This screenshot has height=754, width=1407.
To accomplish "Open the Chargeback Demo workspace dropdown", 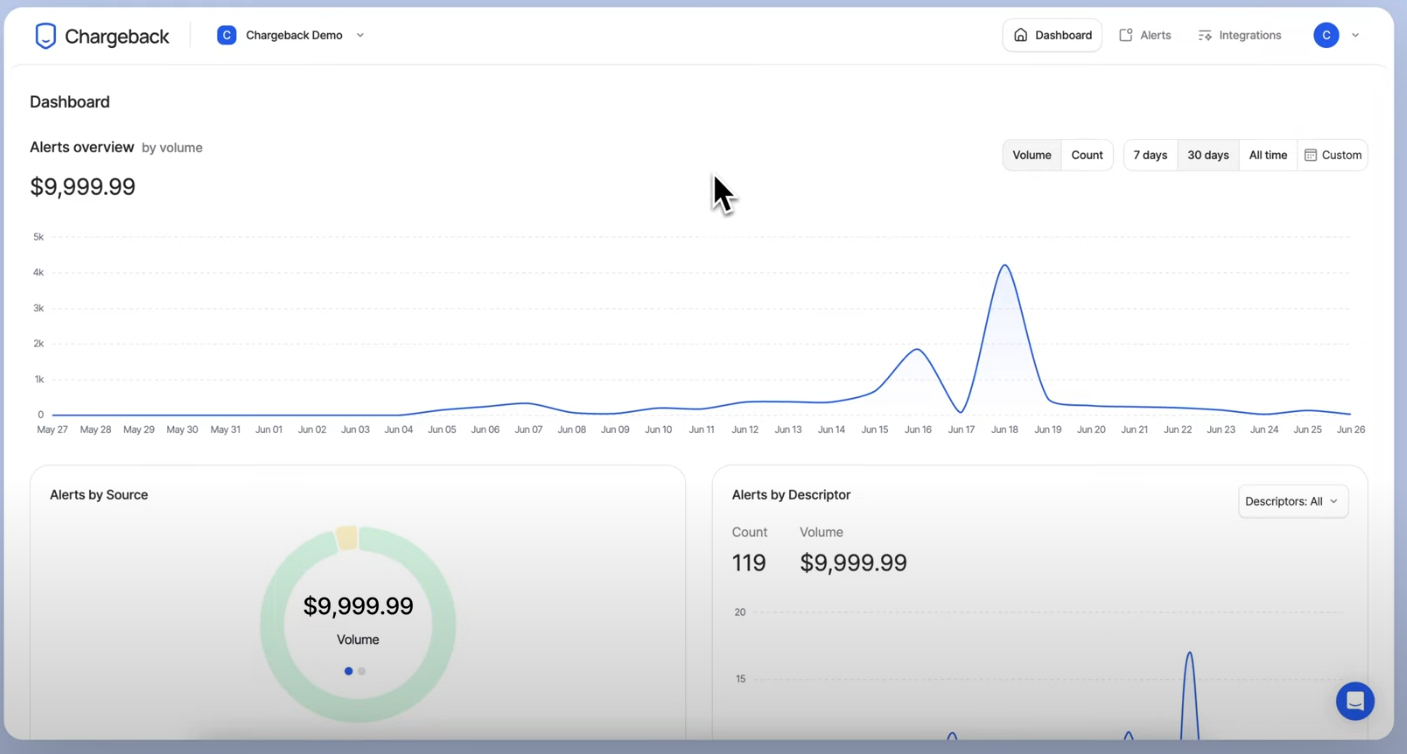I will [x=360, y=34].
